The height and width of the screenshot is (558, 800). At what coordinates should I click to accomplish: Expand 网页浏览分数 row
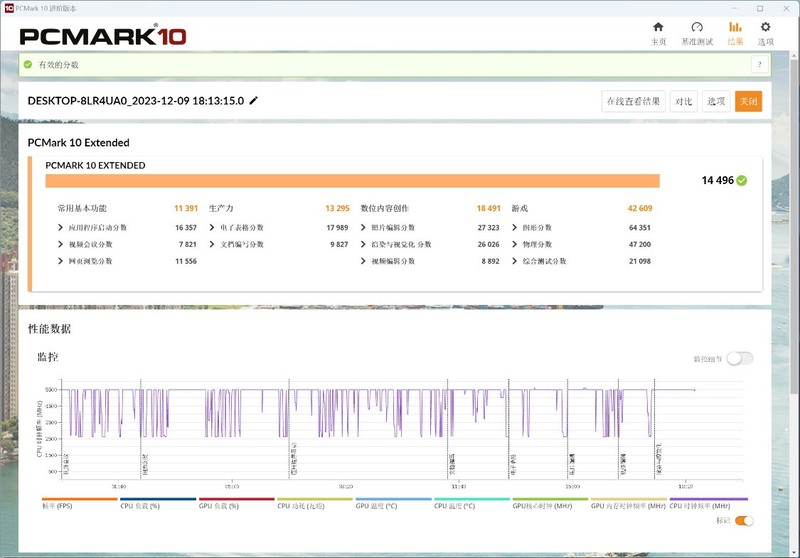click(60, 261)
